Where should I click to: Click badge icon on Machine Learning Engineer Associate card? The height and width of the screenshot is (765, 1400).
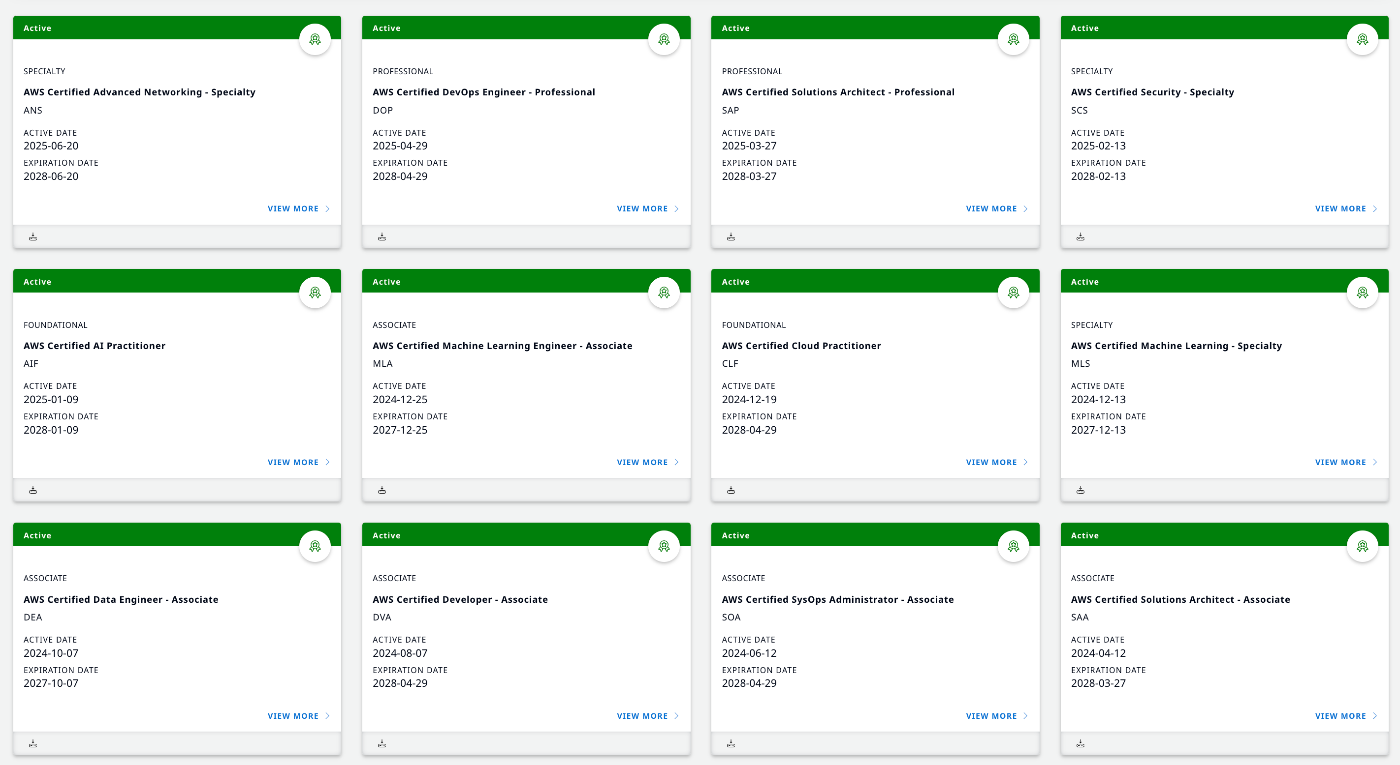(664, 293)
